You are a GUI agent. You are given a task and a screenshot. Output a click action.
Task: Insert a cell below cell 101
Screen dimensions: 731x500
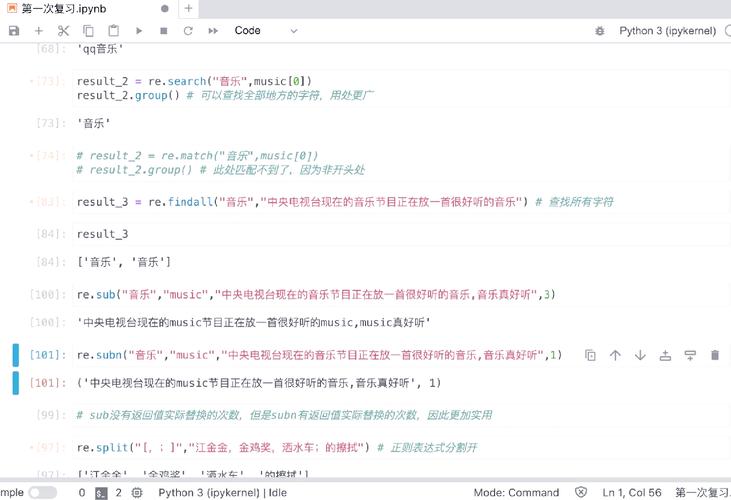[x=690, y=356]
